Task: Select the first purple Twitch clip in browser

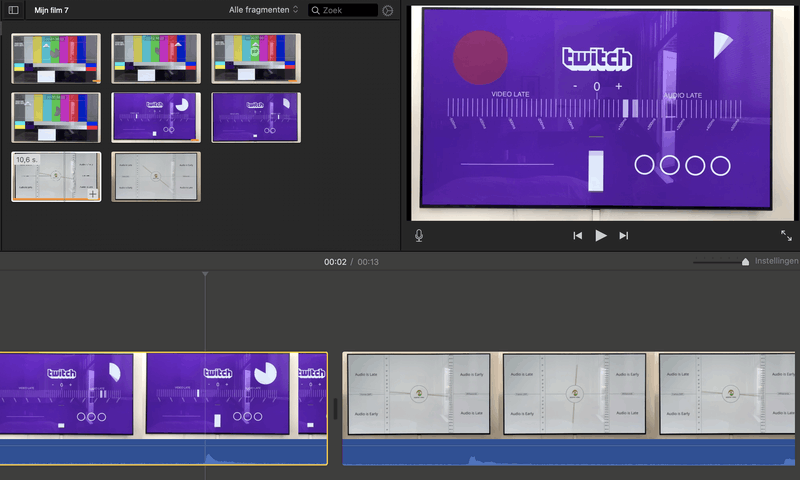Action: coord(156,117)
